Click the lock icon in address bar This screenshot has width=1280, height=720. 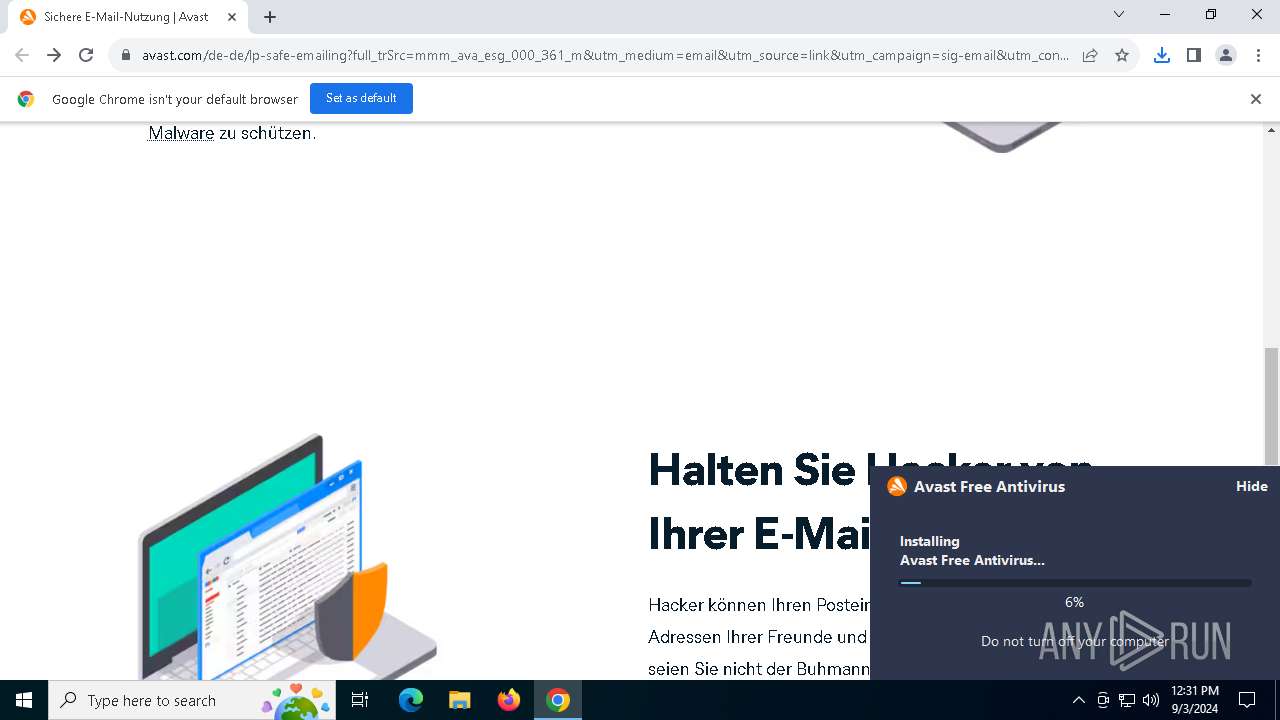tap(126, 56)
